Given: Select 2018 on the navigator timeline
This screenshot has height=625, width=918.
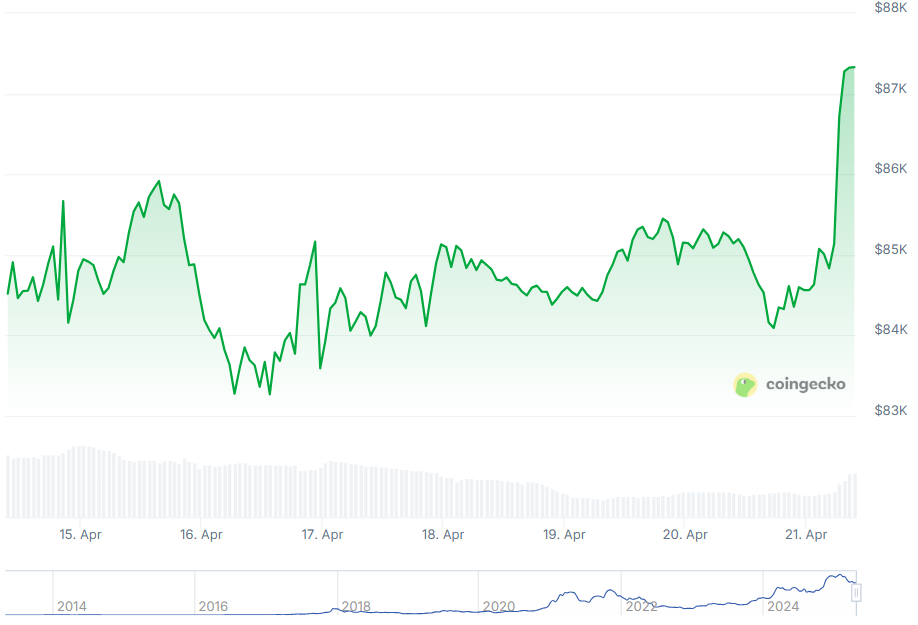Looking at the screenshot, I should (x=356, y=606).
